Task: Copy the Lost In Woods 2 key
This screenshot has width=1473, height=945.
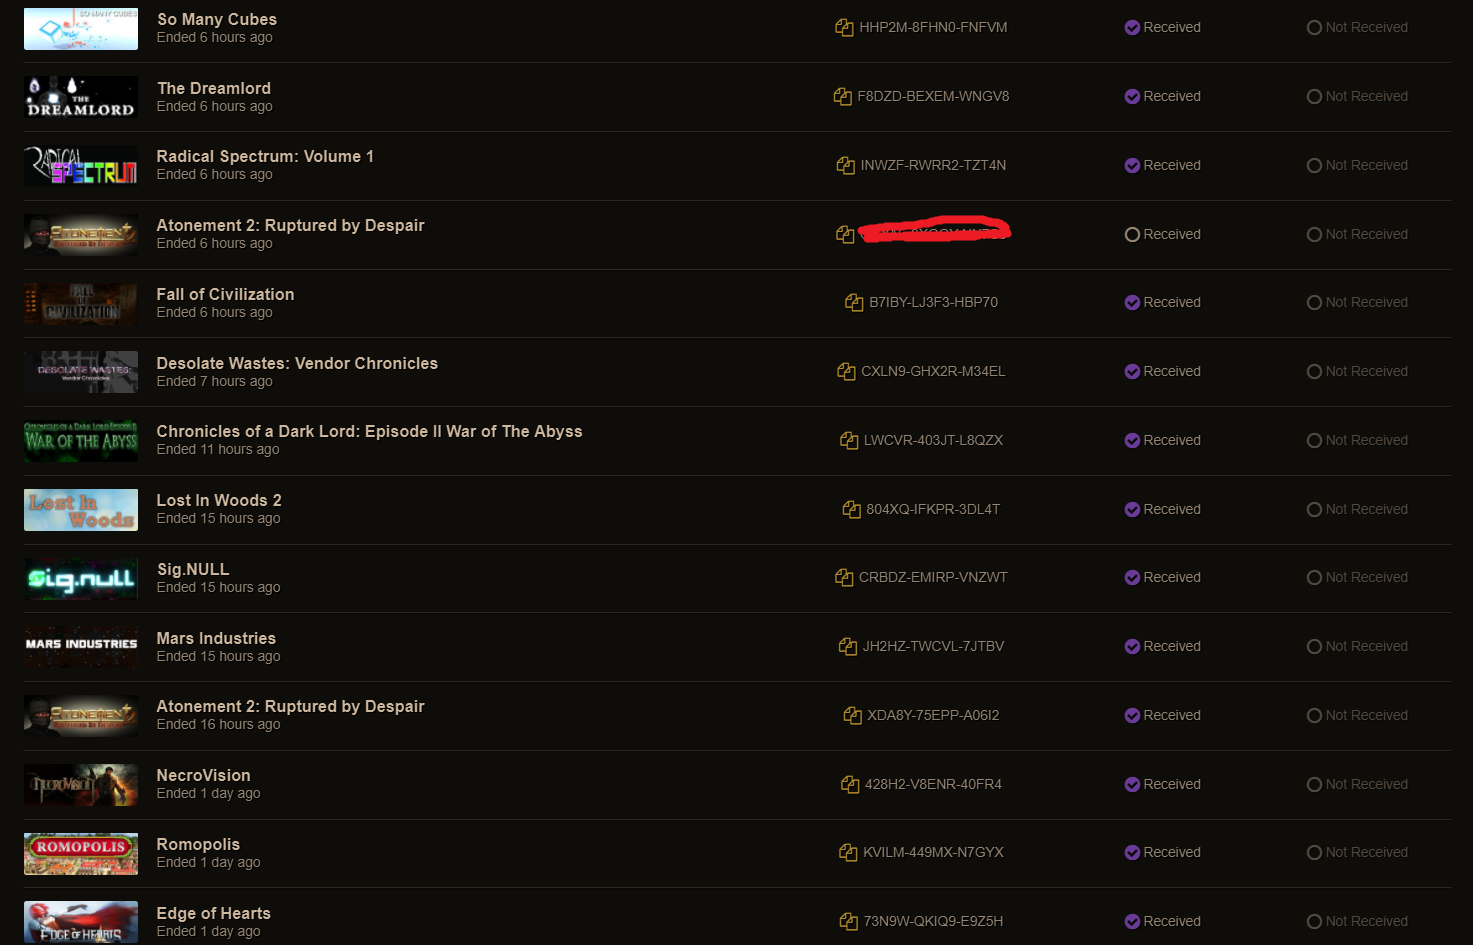Action: coord(852,510)
